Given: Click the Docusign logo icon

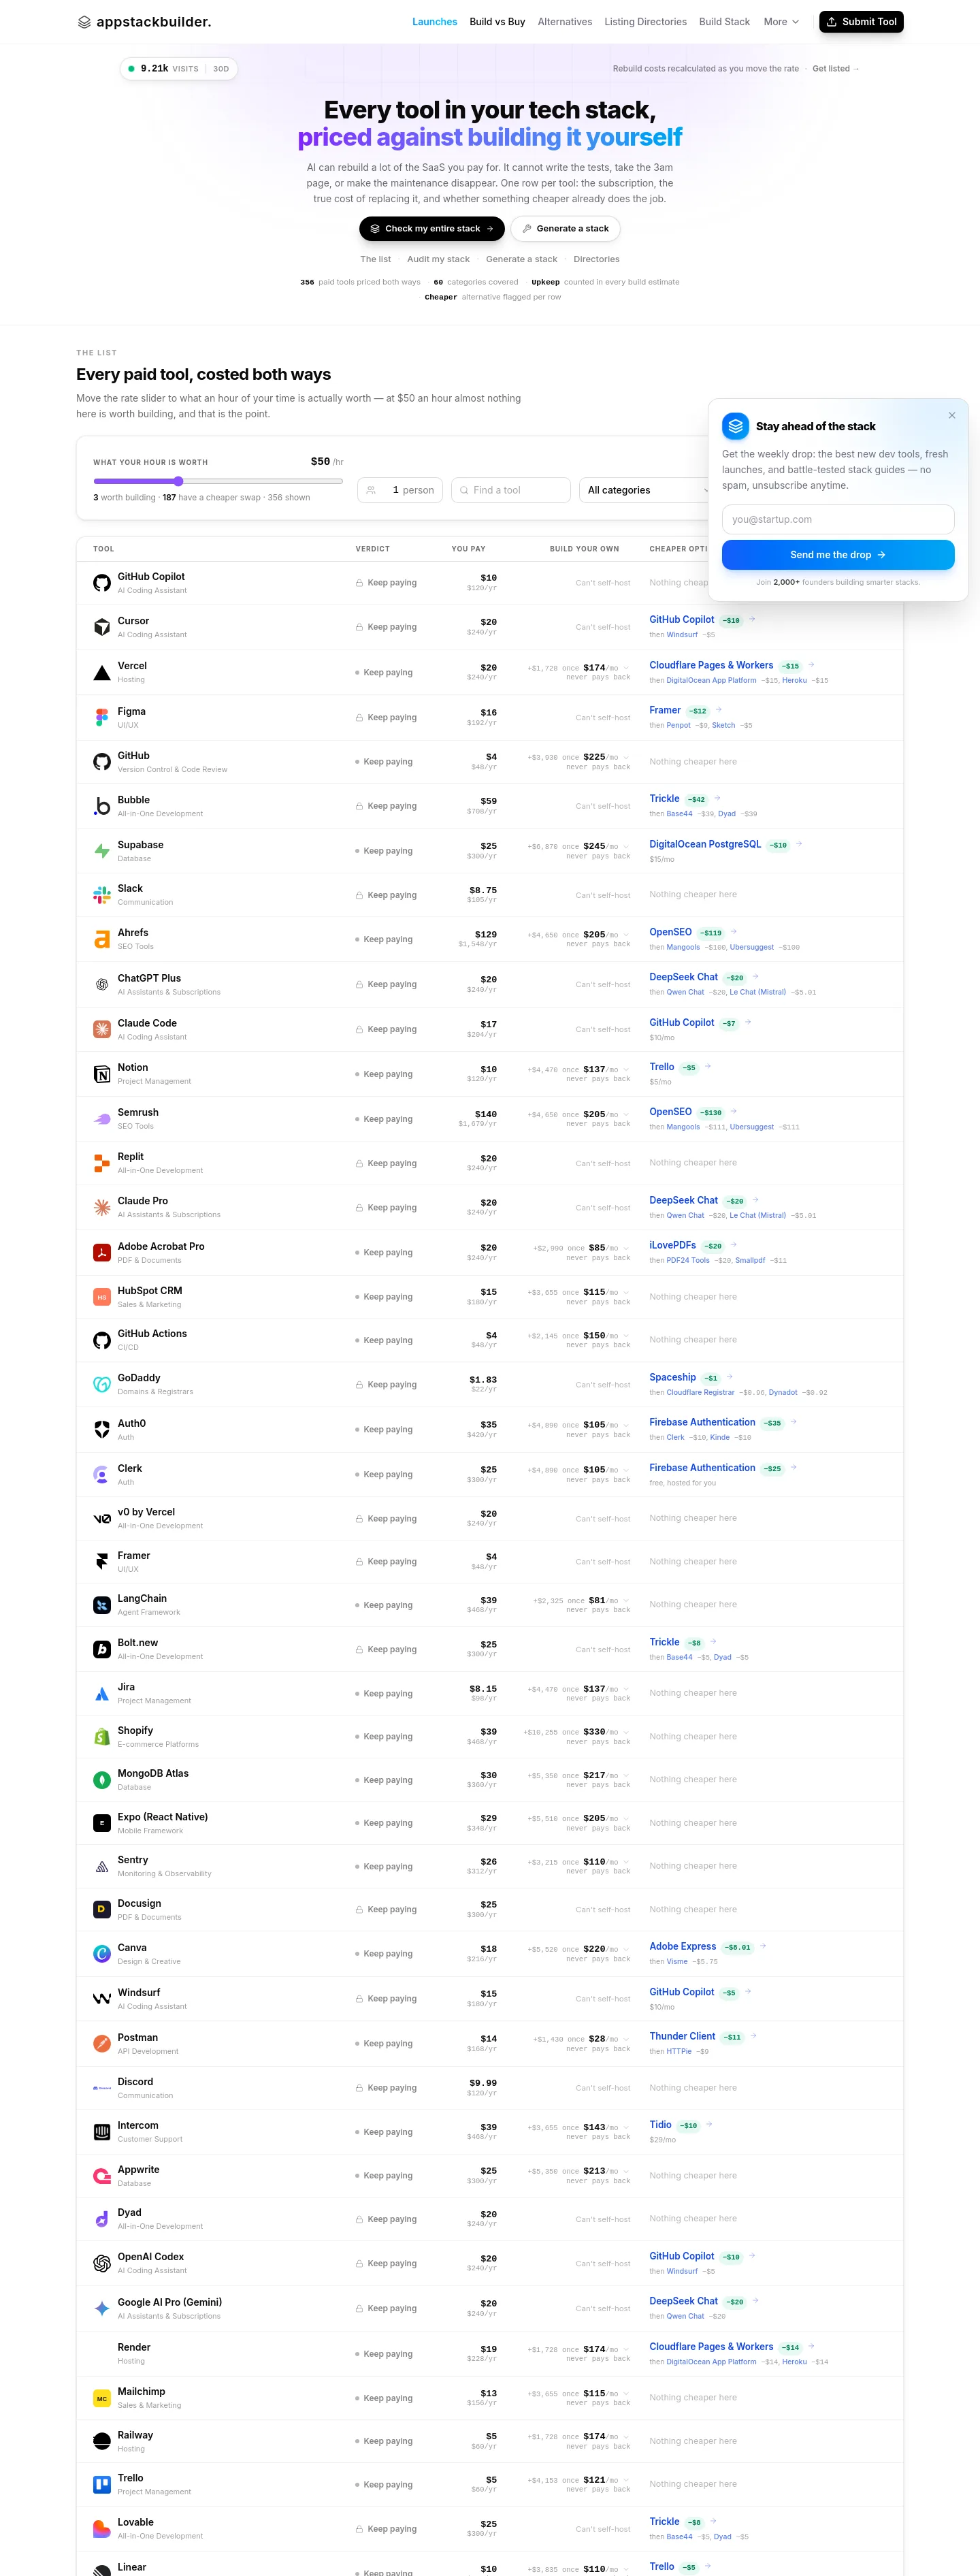Looking at the screenshot, I should pyautogui.click(x=102, y=1910).
